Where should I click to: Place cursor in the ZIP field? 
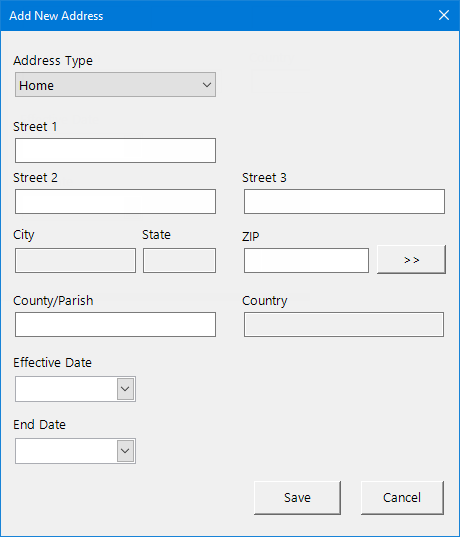tap(306, 261)
